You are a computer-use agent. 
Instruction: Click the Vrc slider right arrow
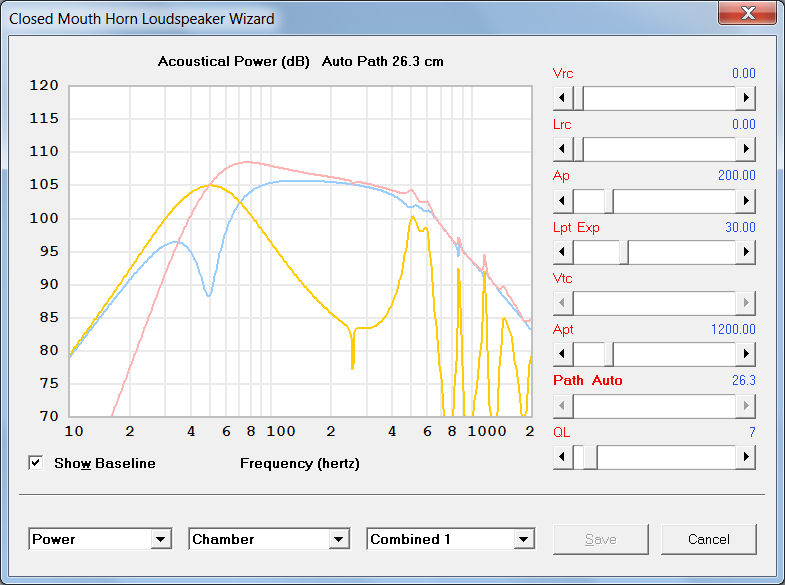click(745, 98)
